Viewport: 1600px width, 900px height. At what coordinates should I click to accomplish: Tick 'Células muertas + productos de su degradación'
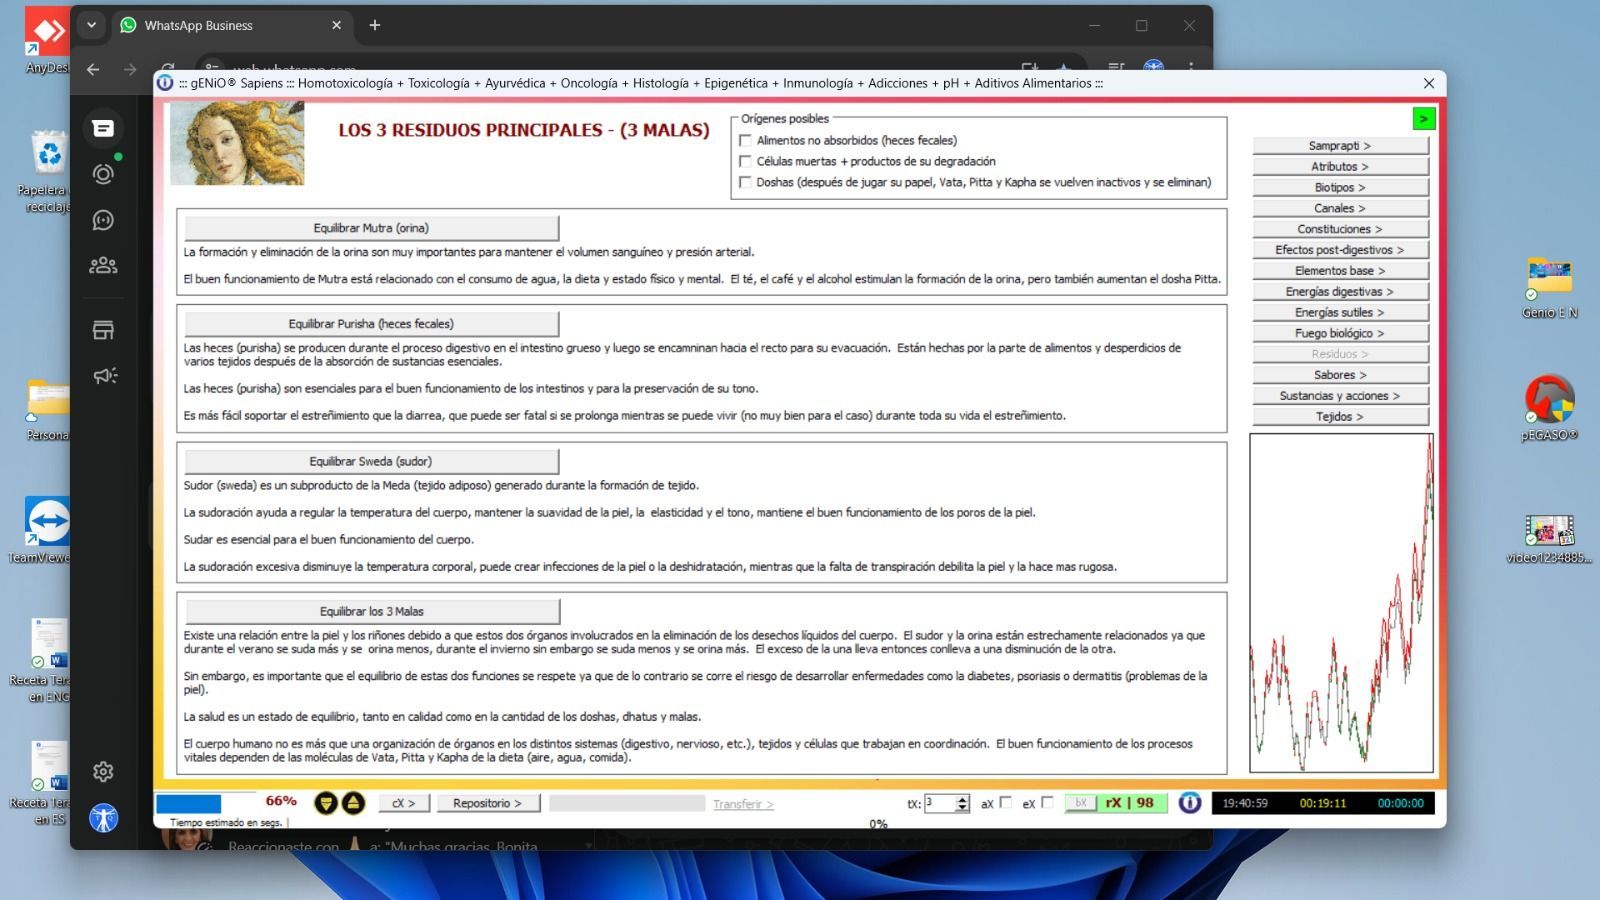pos(745,161)
